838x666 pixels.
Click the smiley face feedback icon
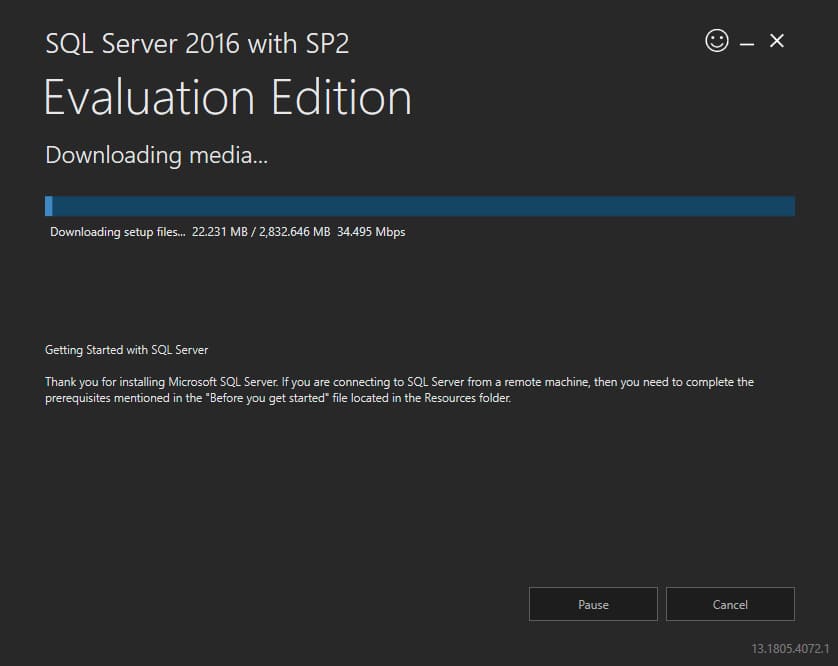[717, 41]
